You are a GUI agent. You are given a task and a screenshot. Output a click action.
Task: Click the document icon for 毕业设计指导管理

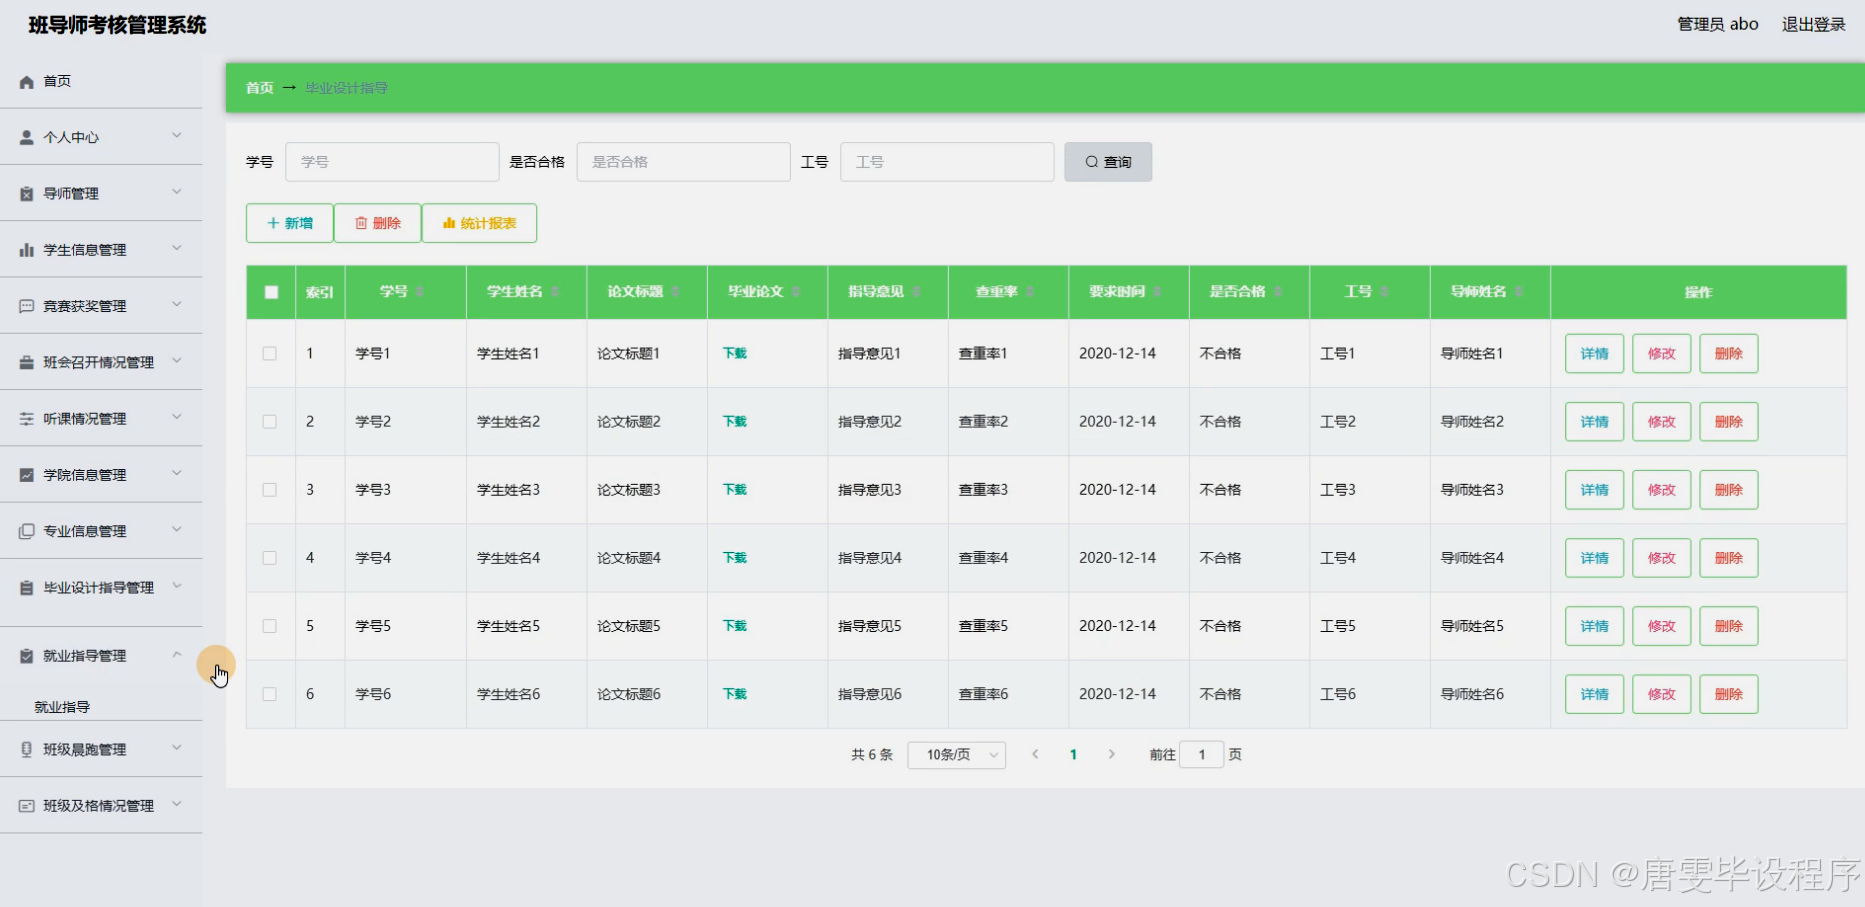pyautogui.click(x=27, y=588)
